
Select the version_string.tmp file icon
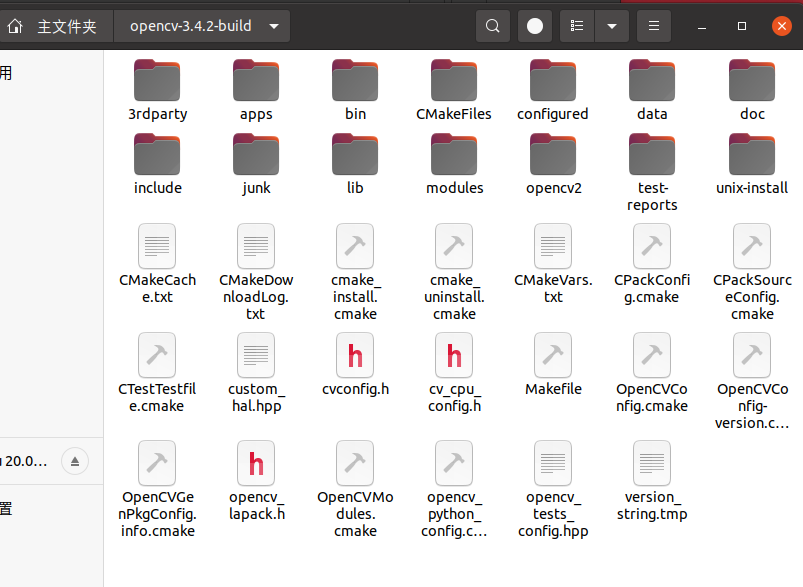click(x=652, y=463)
